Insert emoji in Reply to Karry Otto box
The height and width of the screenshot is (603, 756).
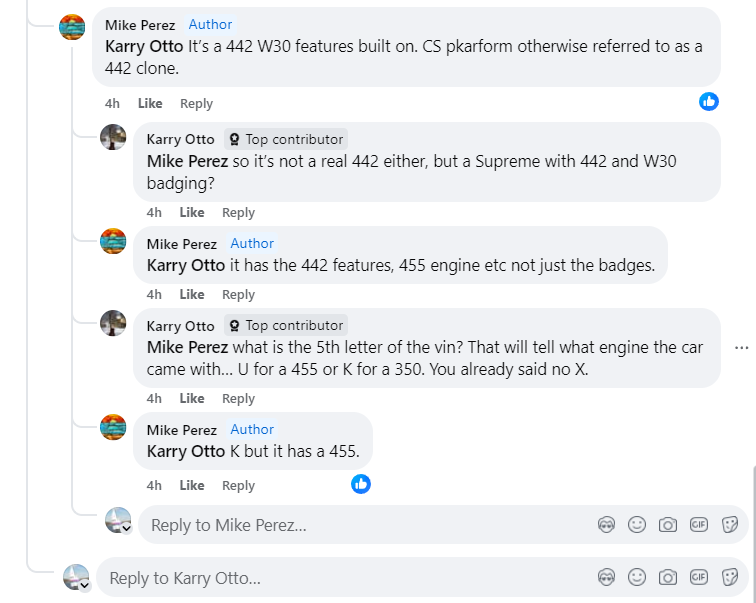(636, 577)
